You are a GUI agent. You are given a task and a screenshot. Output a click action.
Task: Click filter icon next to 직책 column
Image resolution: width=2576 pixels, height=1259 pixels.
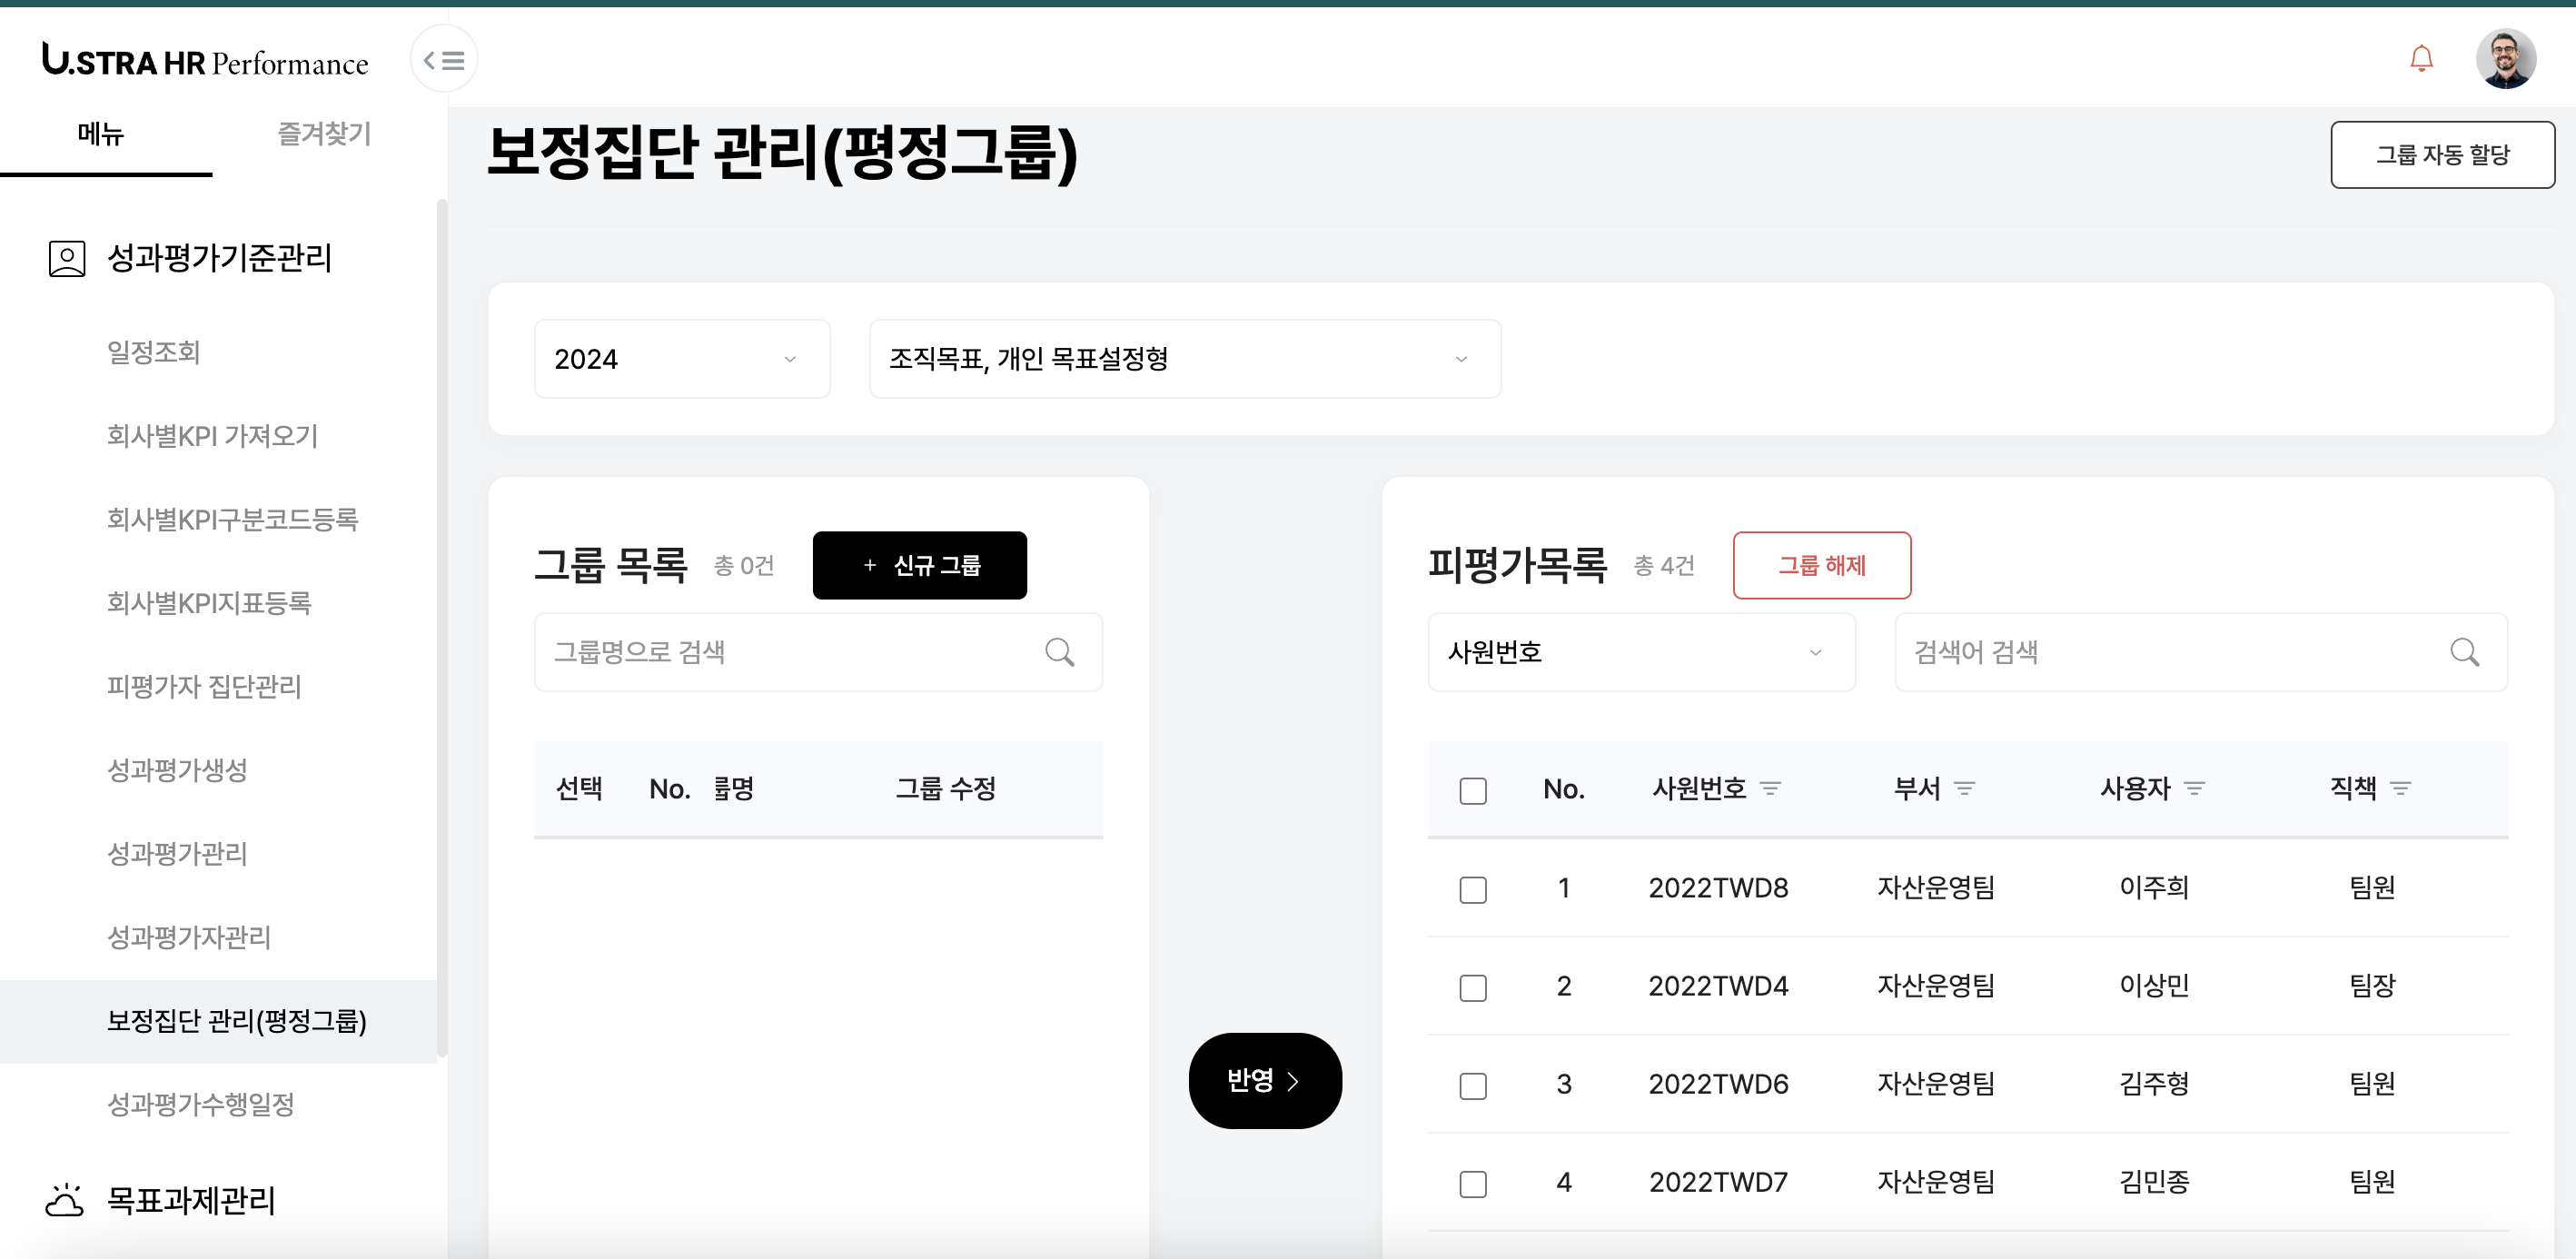(x=2400, y=789)
